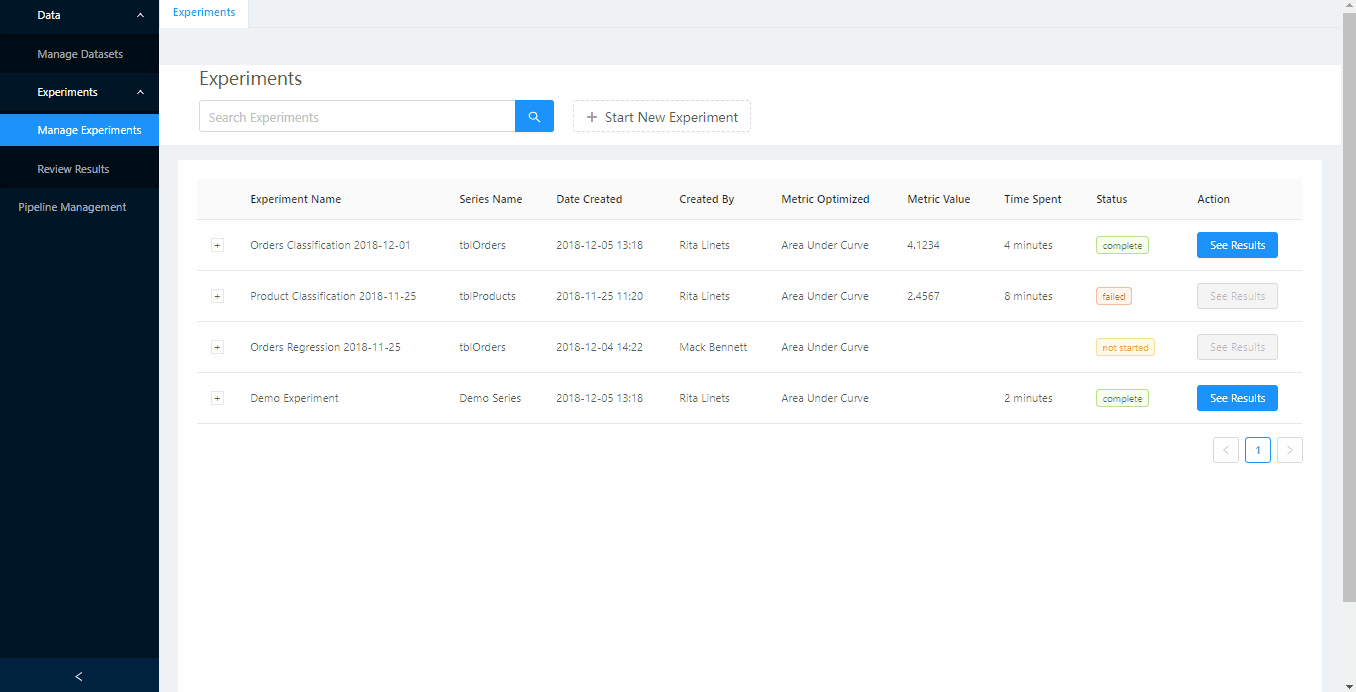Click the Date Created column header
The width and height of the screenshot is (1356, 692).
[589, 199]
